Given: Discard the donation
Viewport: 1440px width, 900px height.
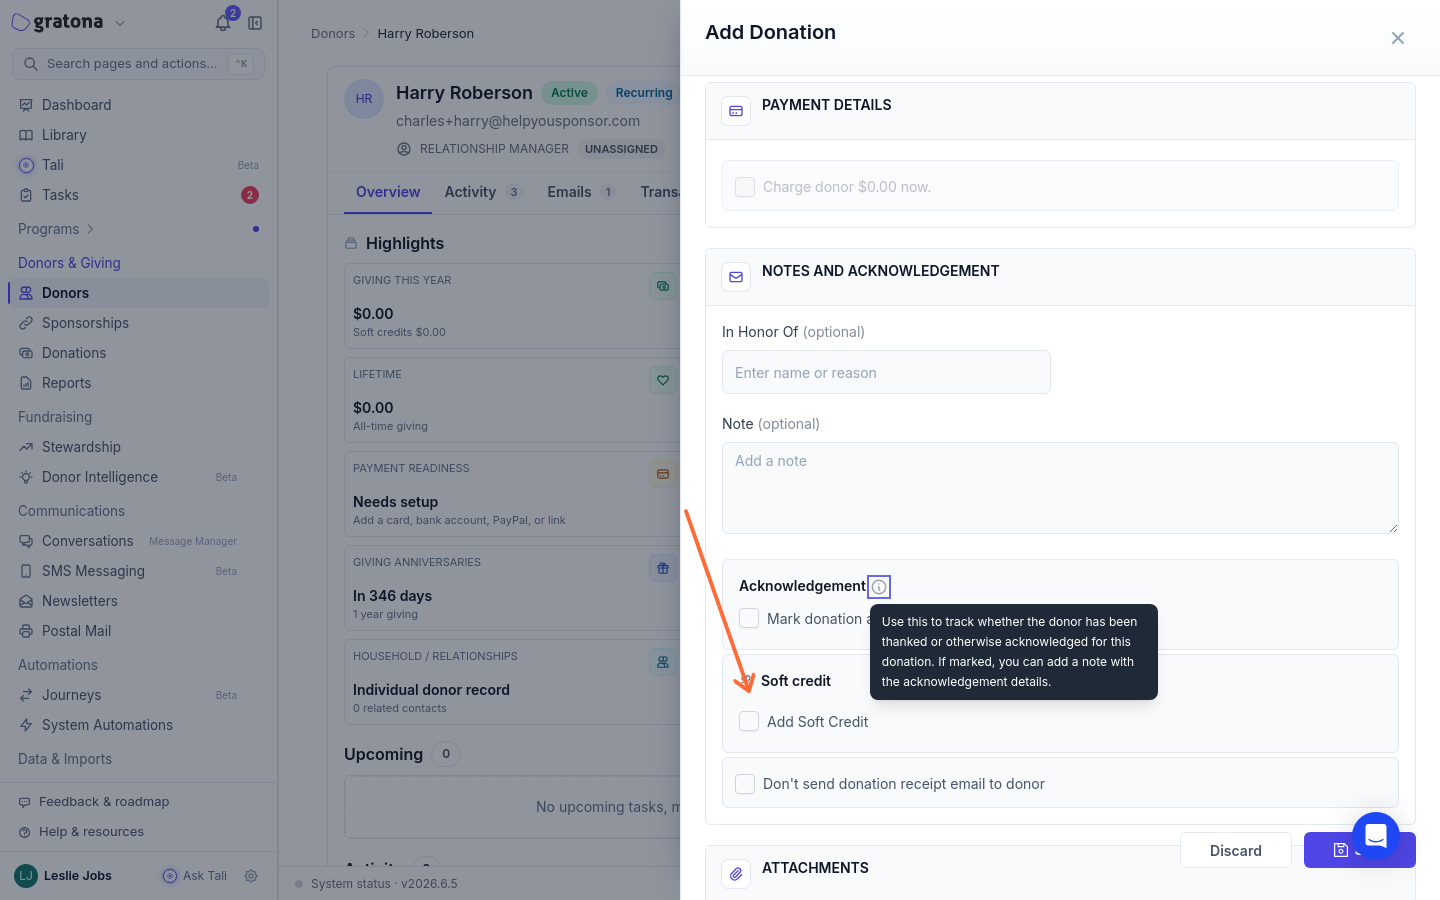Looking at the screenshot, I should click(1236, 850).
